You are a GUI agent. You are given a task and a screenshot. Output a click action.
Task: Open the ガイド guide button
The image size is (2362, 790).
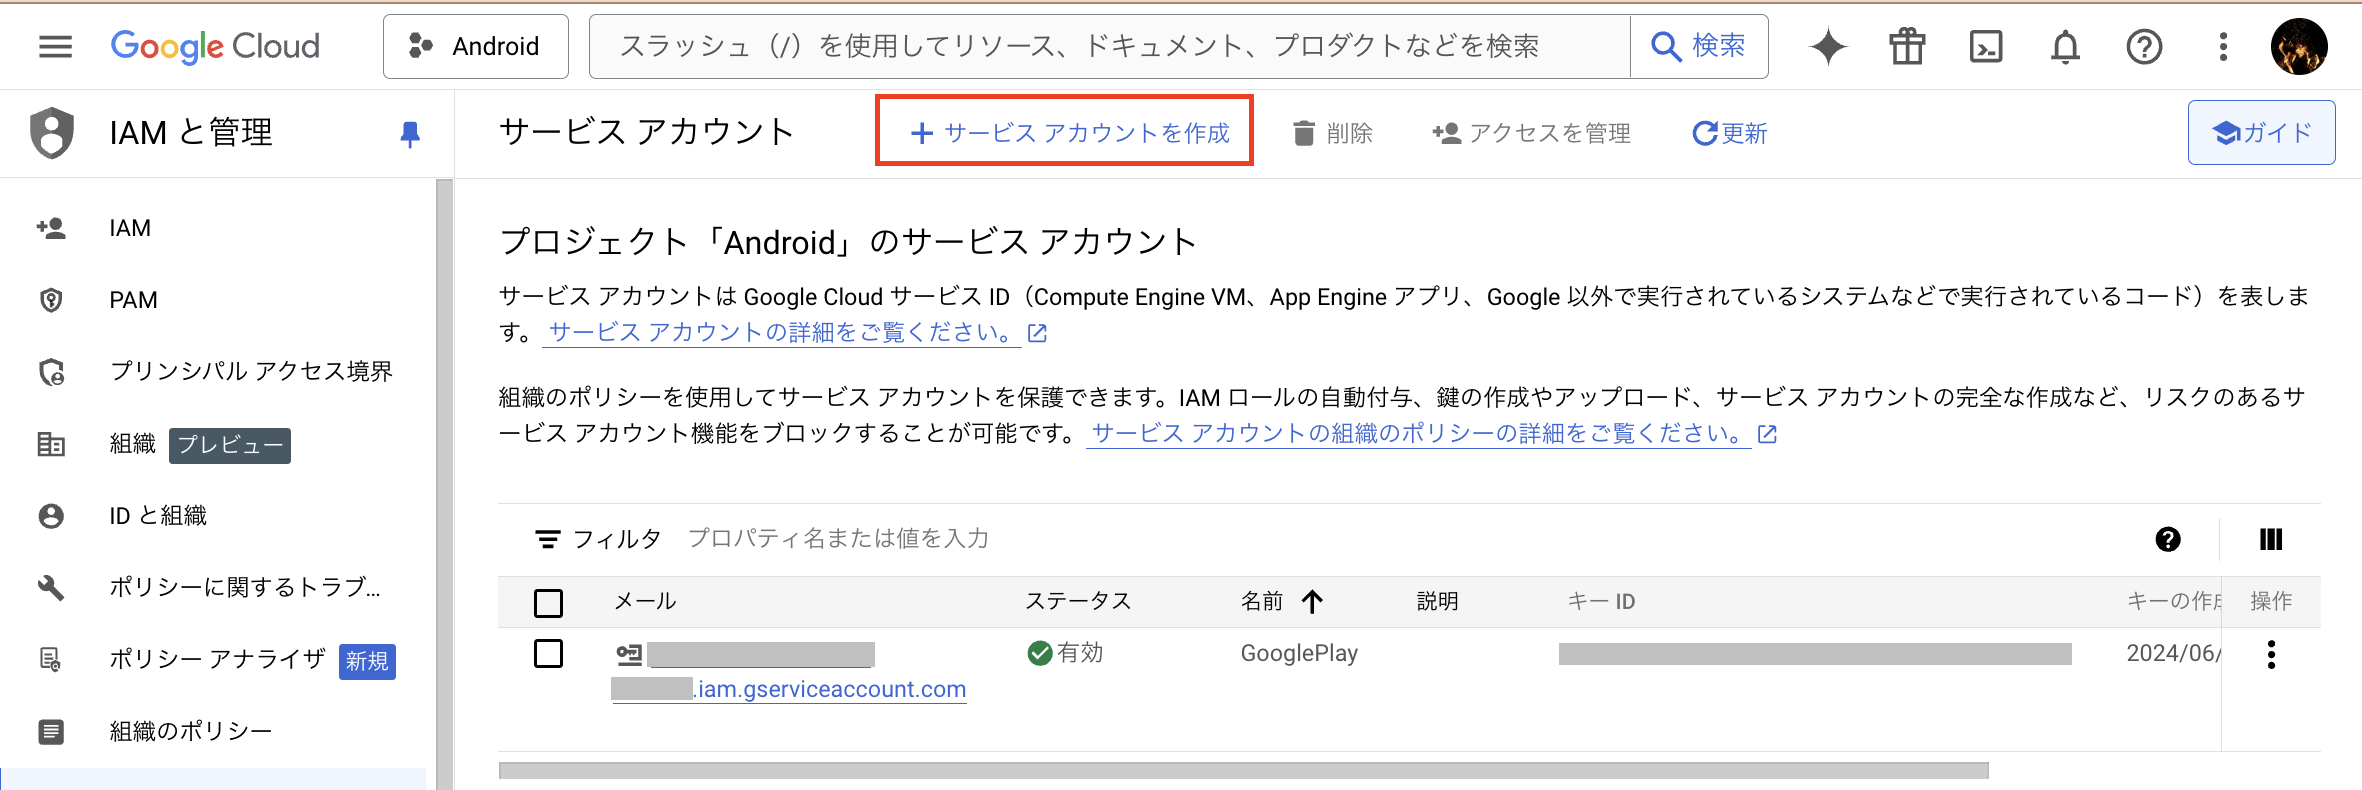click(2261, 132)
